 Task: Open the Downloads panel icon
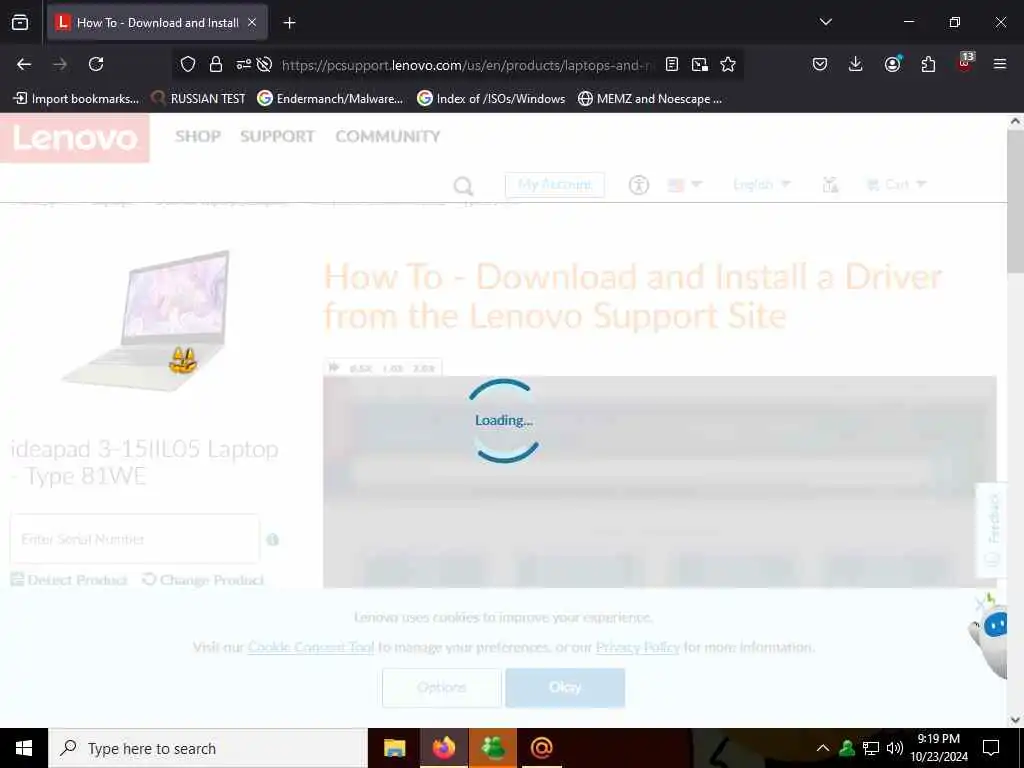[856, 64]
